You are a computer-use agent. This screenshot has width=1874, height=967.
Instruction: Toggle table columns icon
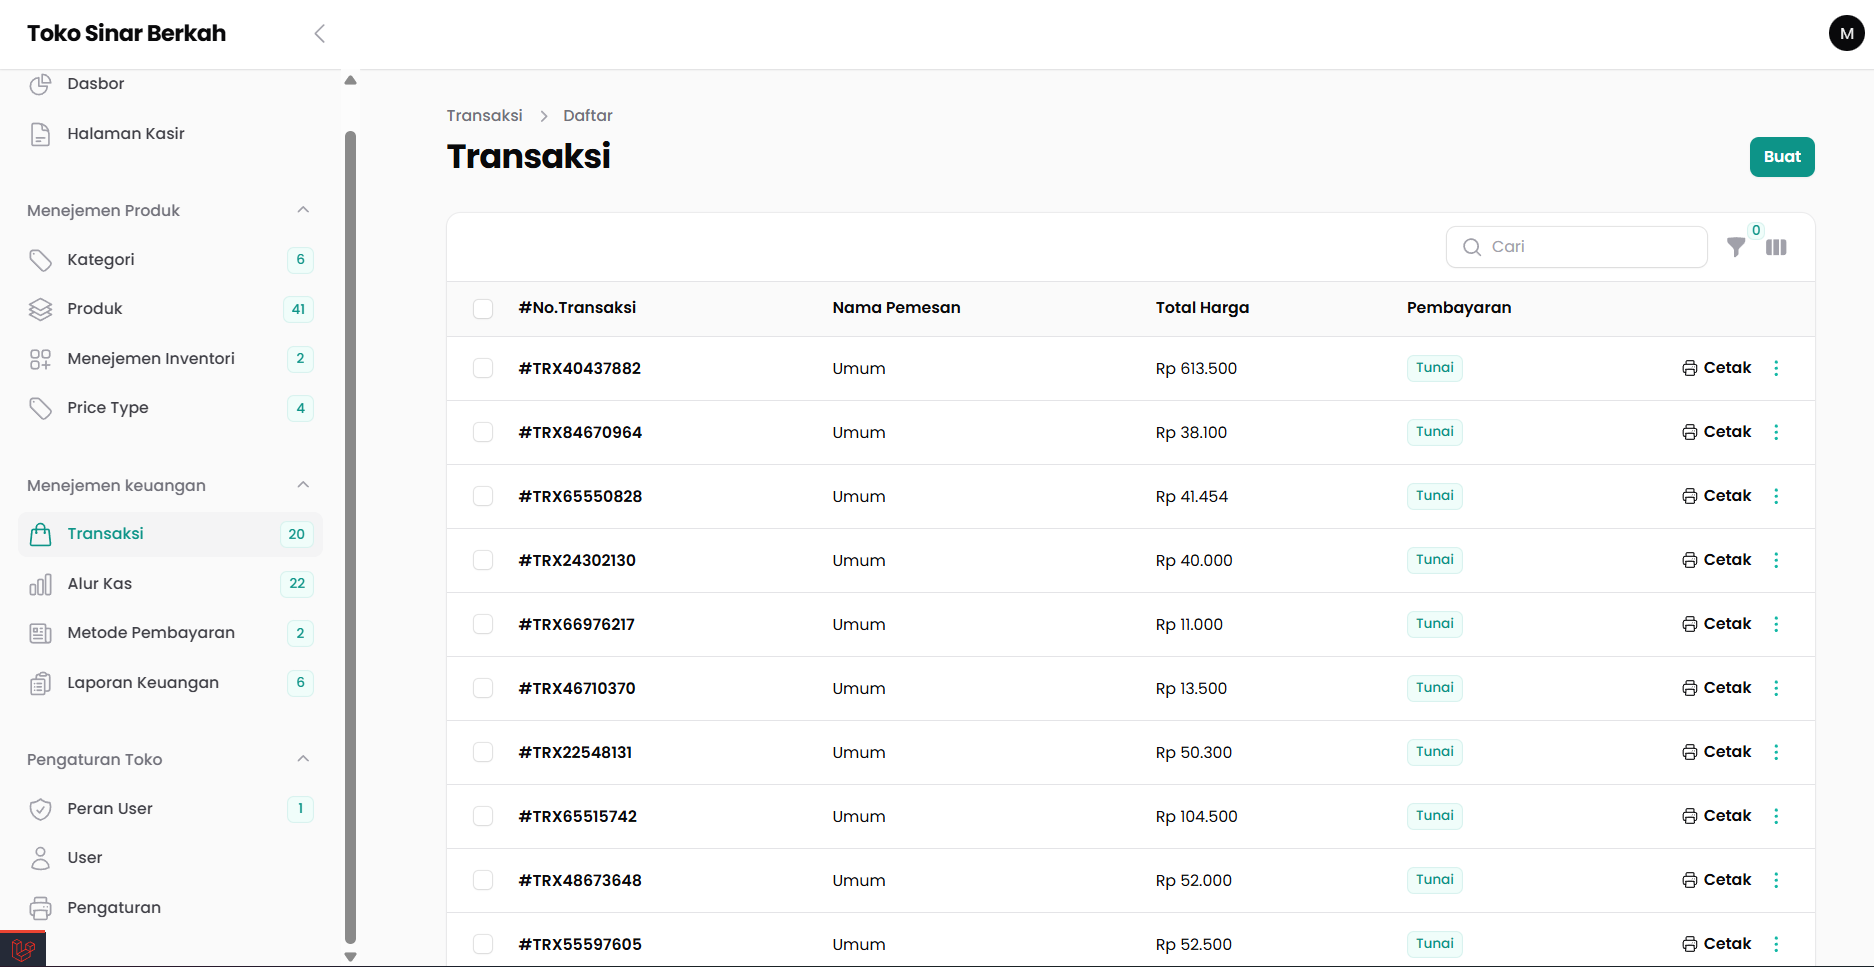tap(1776, 247)
